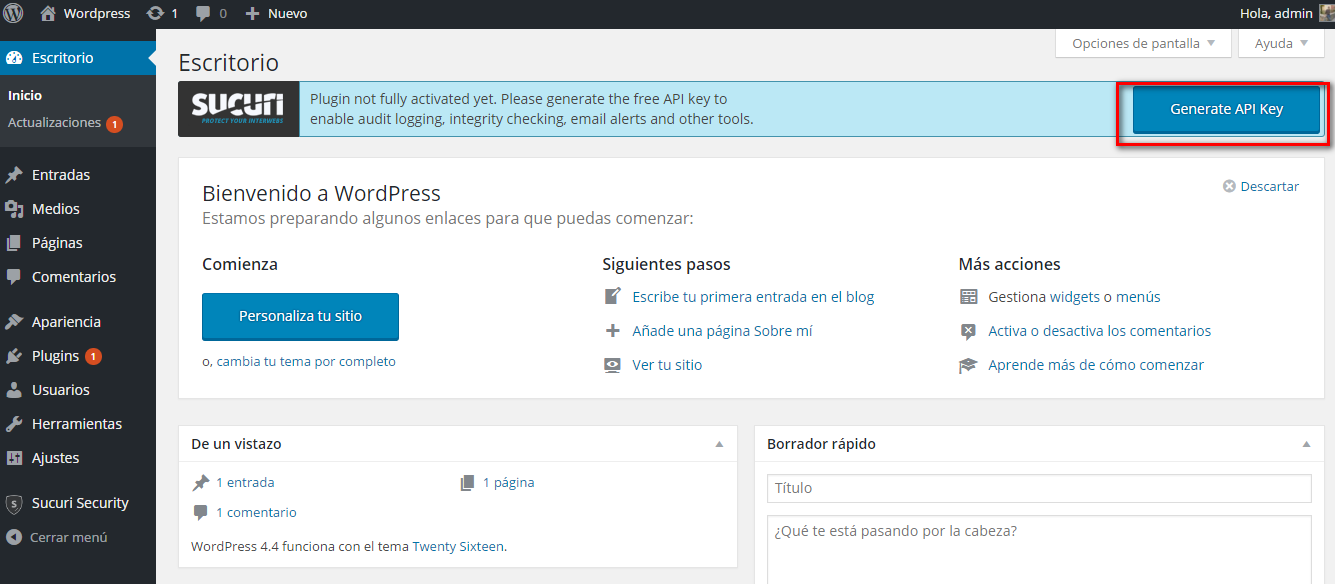
Task: Click the WordPress logo in admin bar
Action: pyautogui.click(x=14, y=14)
